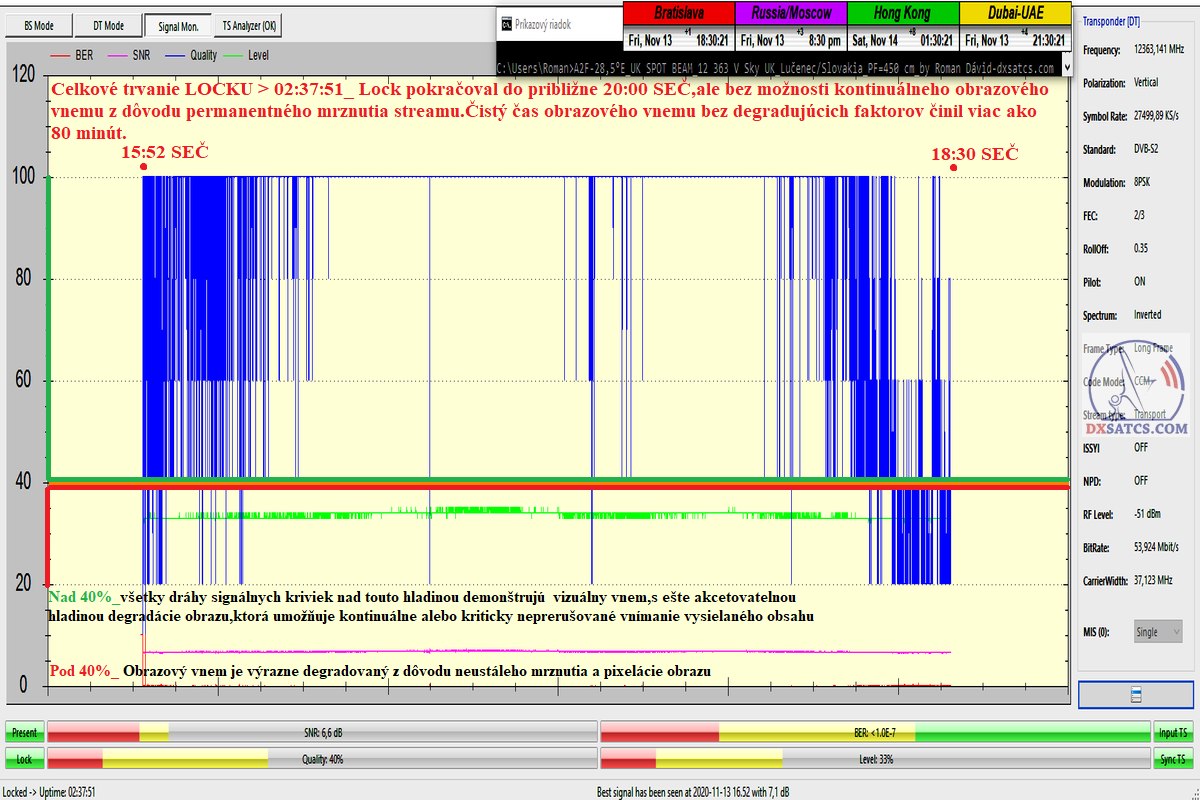Open the TS Analyzer (OK) tab
Image resolution: width=1200 pixels, height=800 pixels.
click(249, 25)
